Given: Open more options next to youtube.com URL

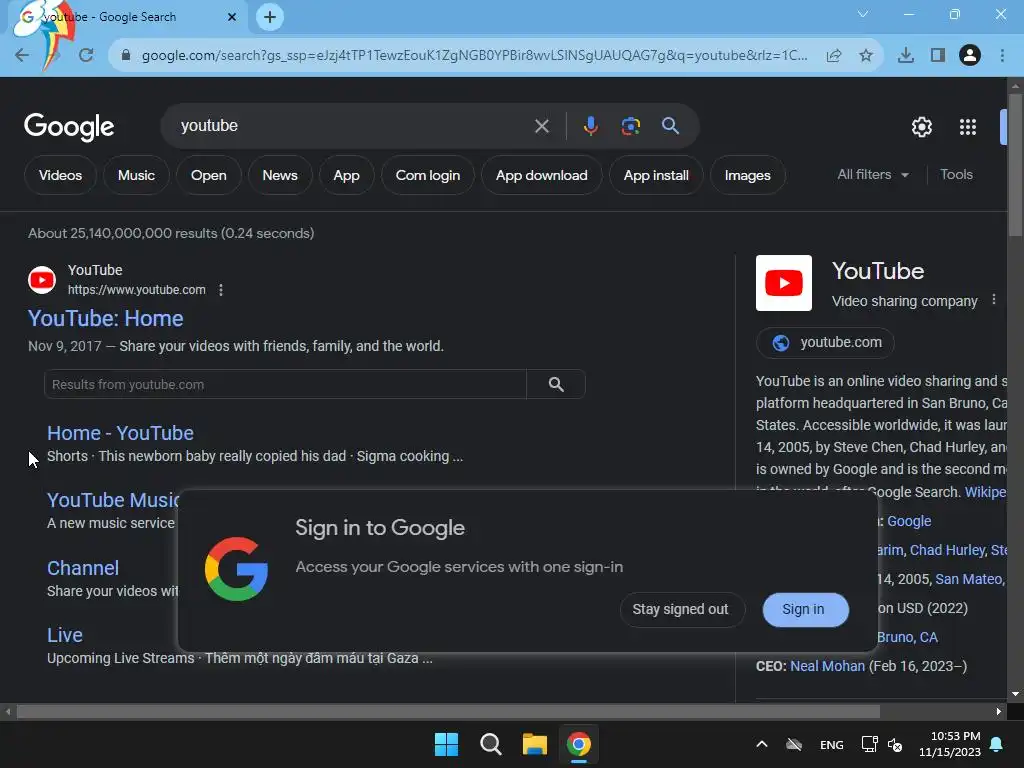Looking at the screenshot, I should (221, 290).
